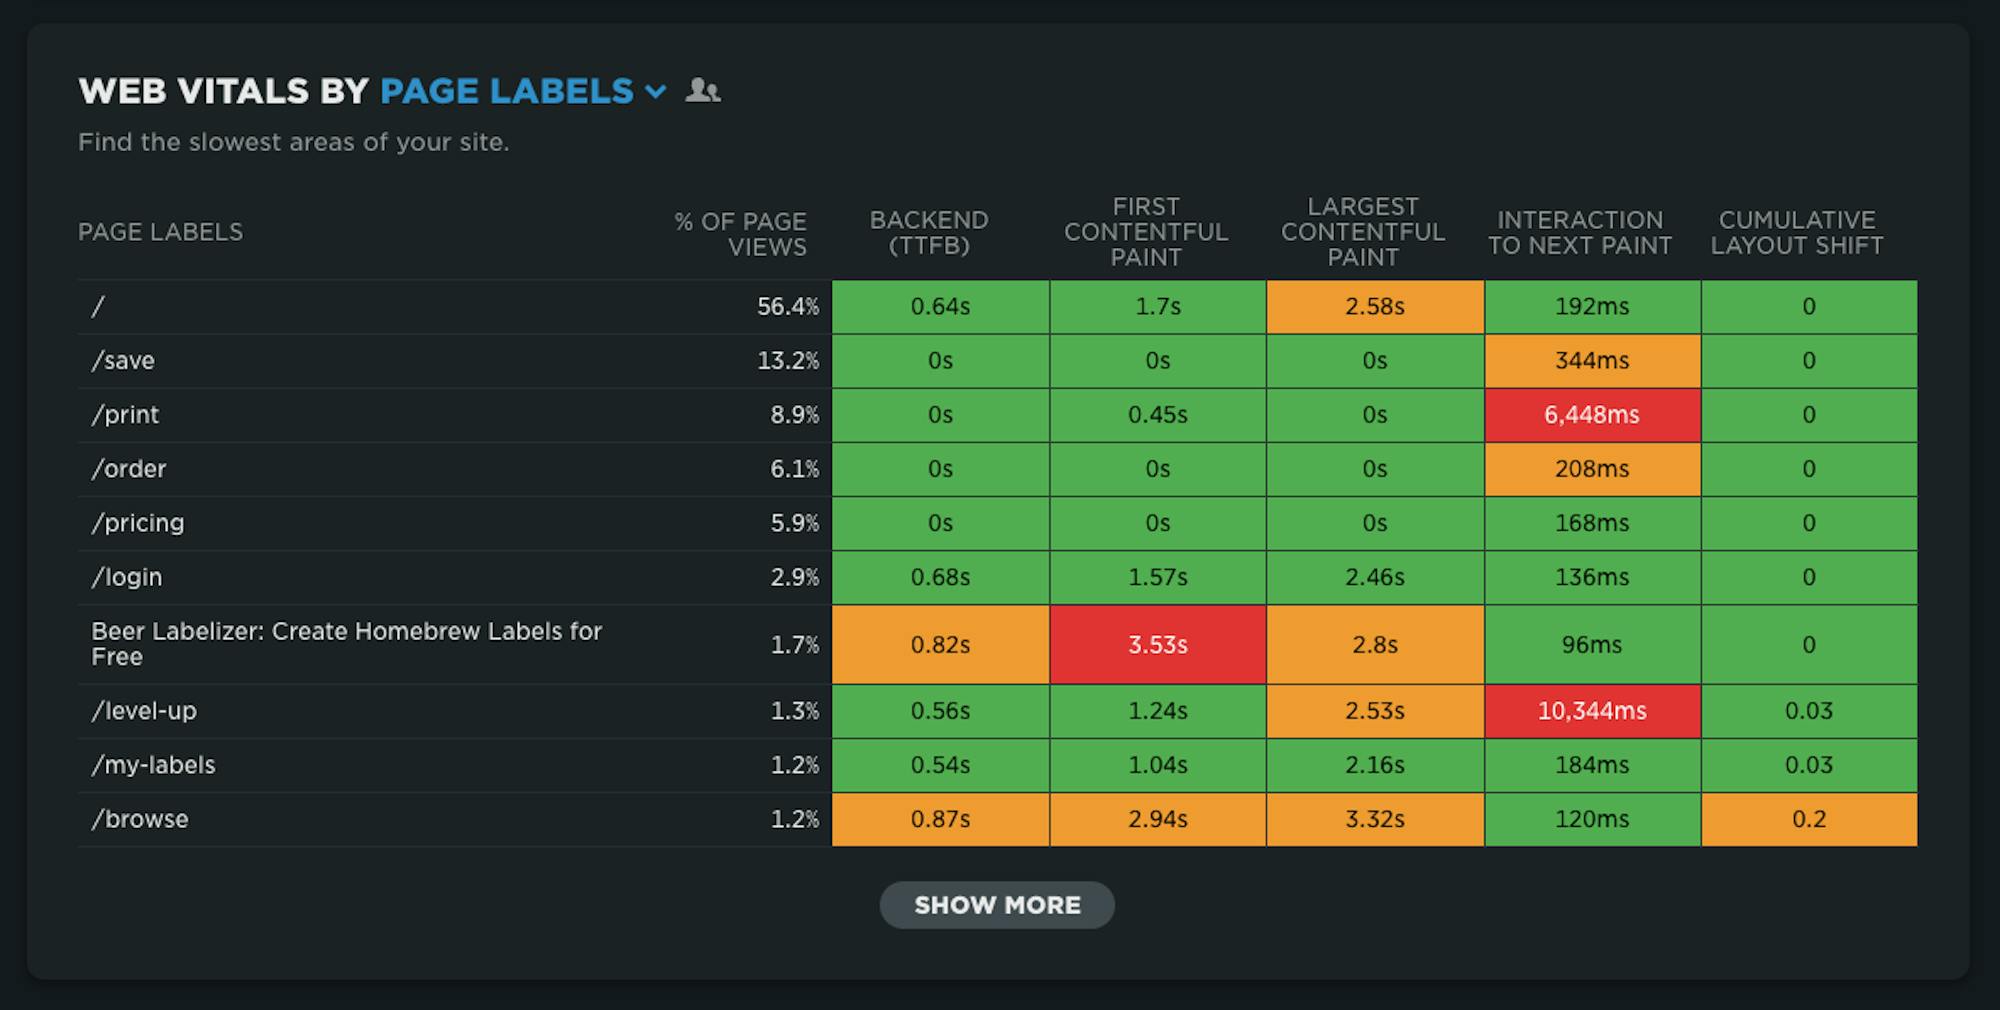This screenshot has height=1010, width=2000.
Task: Click Largest Contentful Paint column header
Action: click(1363, 232)
